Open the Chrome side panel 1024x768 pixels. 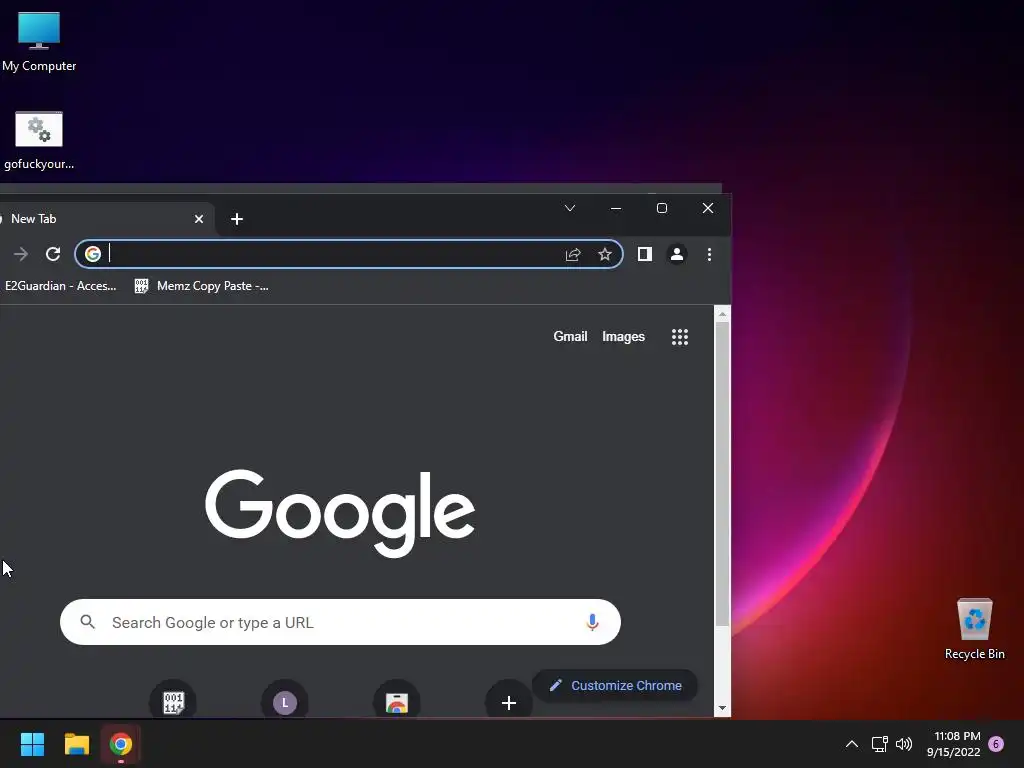click(x=645, y=254)
